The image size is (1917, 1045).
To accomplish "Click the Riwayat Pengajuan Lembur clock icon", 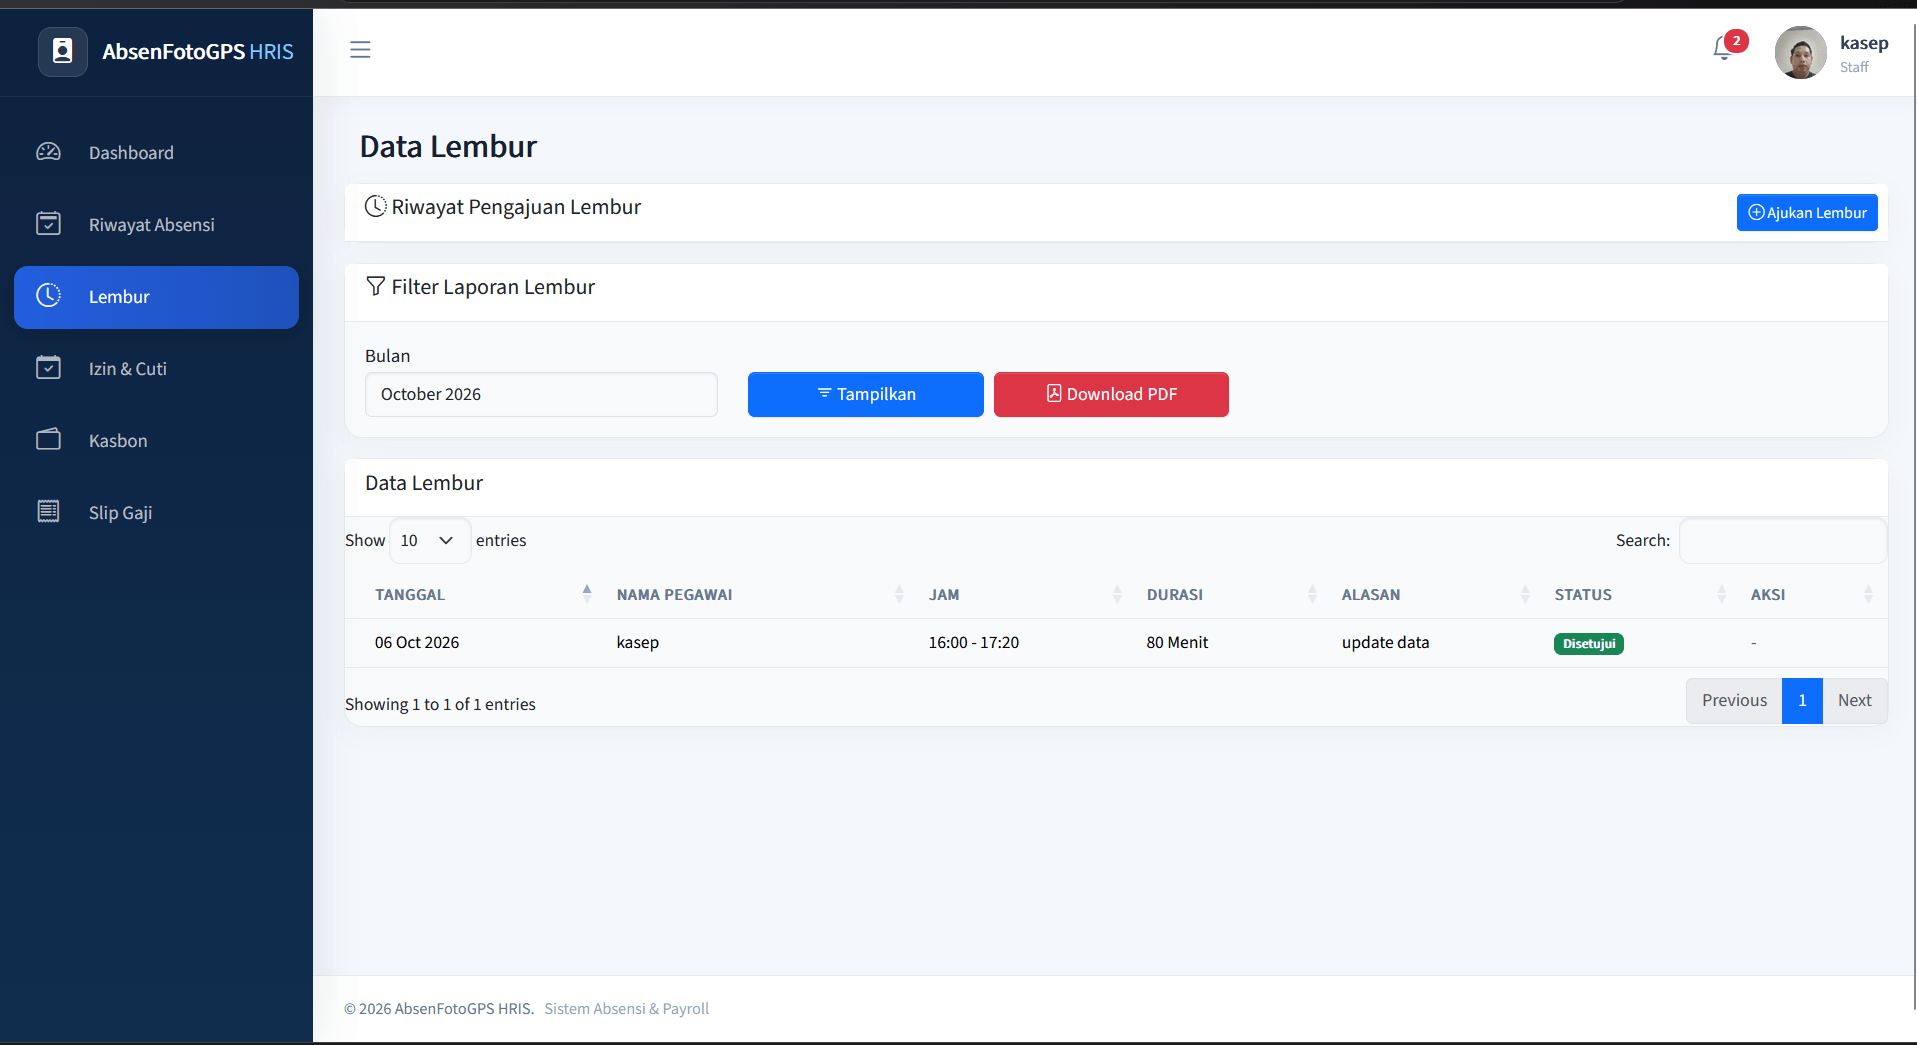I will click(x=375, y=206).
